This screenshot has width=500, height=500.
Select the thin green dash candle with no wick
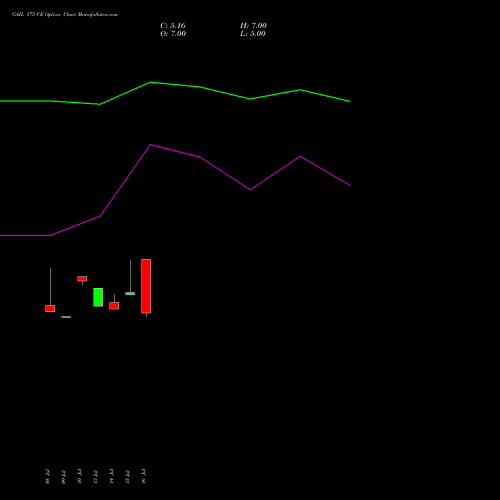click(x=66, y=317)
